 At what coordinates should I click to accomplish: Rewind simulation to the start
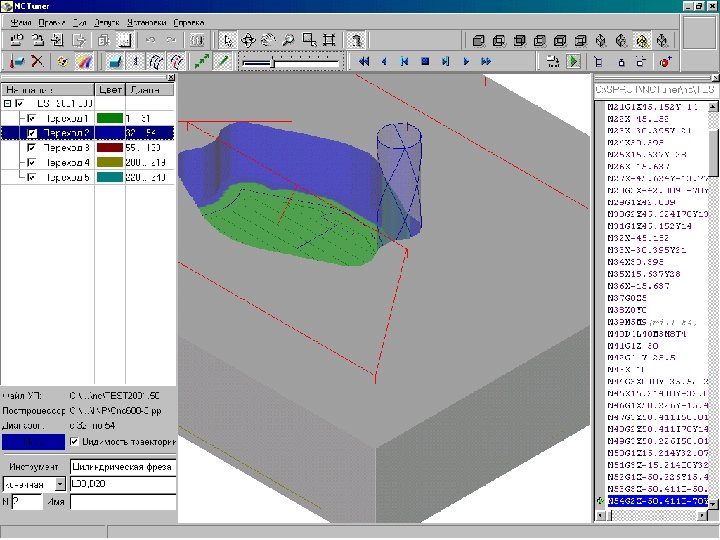pyautogui.click(x=364, y=62)
